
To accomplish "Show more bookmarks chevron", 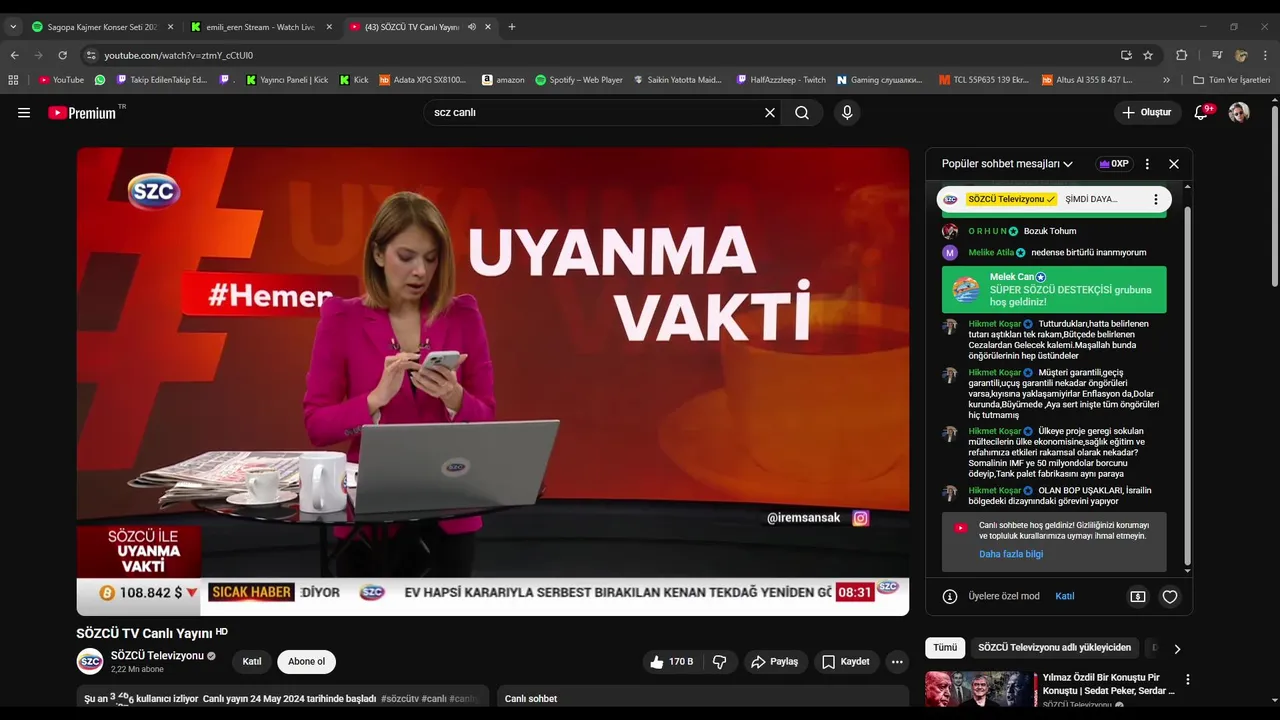I will point(1166,80).
